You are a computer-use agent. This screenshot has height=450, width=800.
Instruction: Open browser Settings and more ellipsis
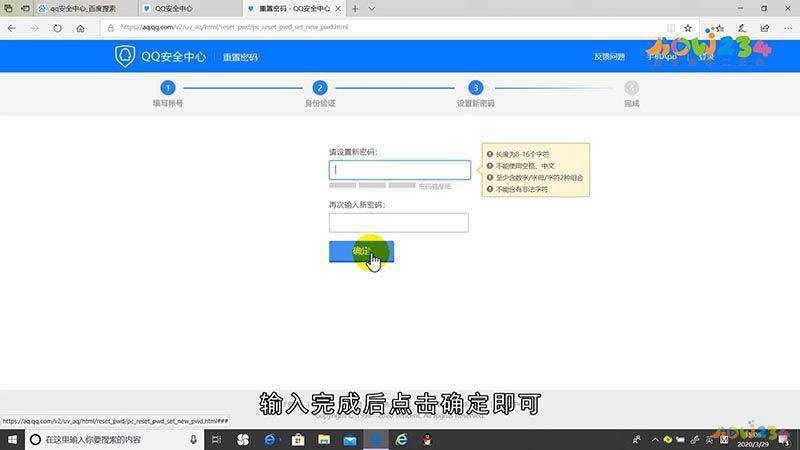coord(788,28)
